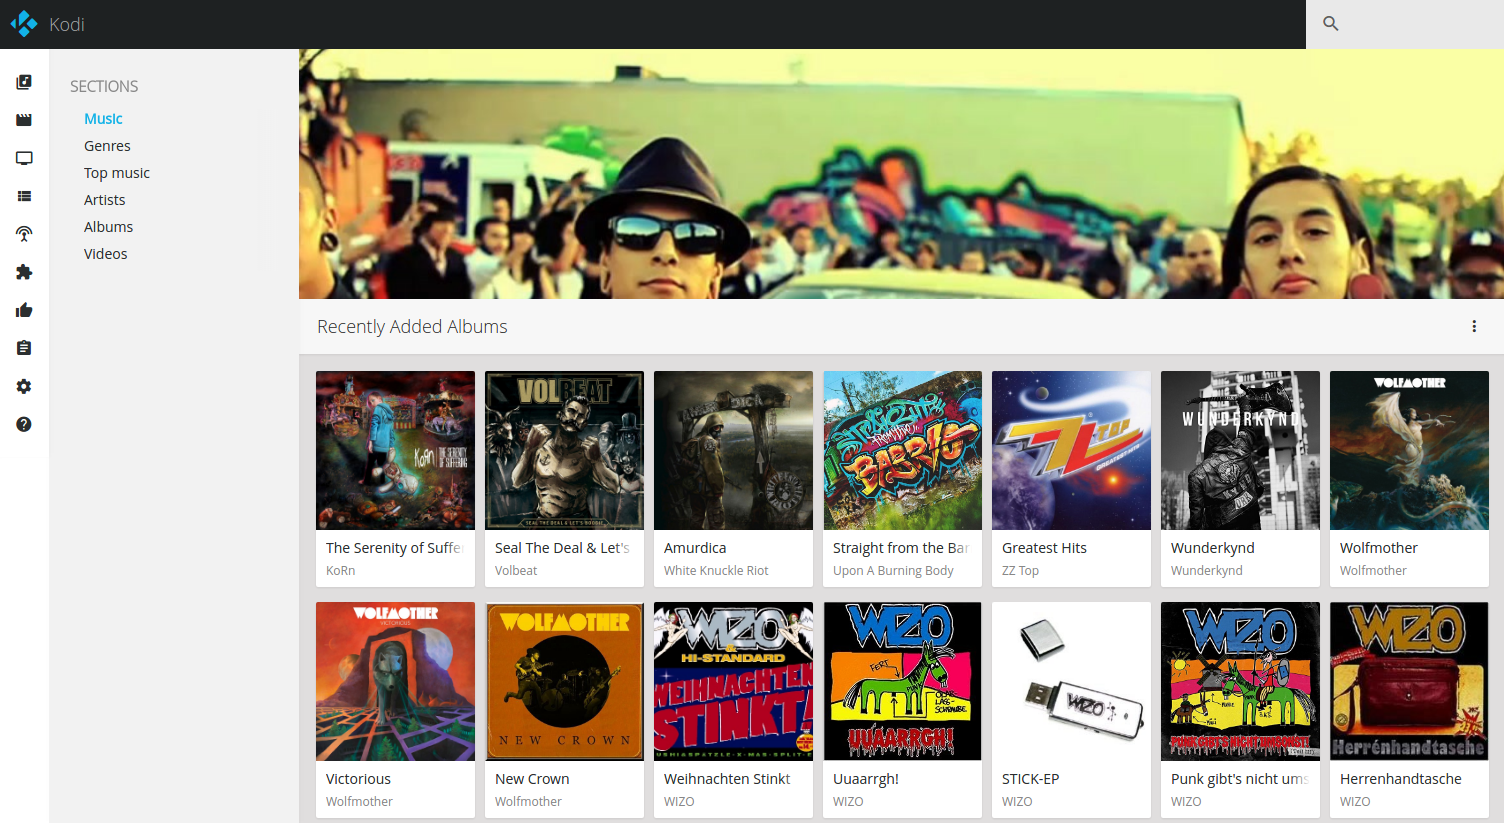Open the Amurdica album cover
The image size is (1504, 823).
click(x=733, y=450)
